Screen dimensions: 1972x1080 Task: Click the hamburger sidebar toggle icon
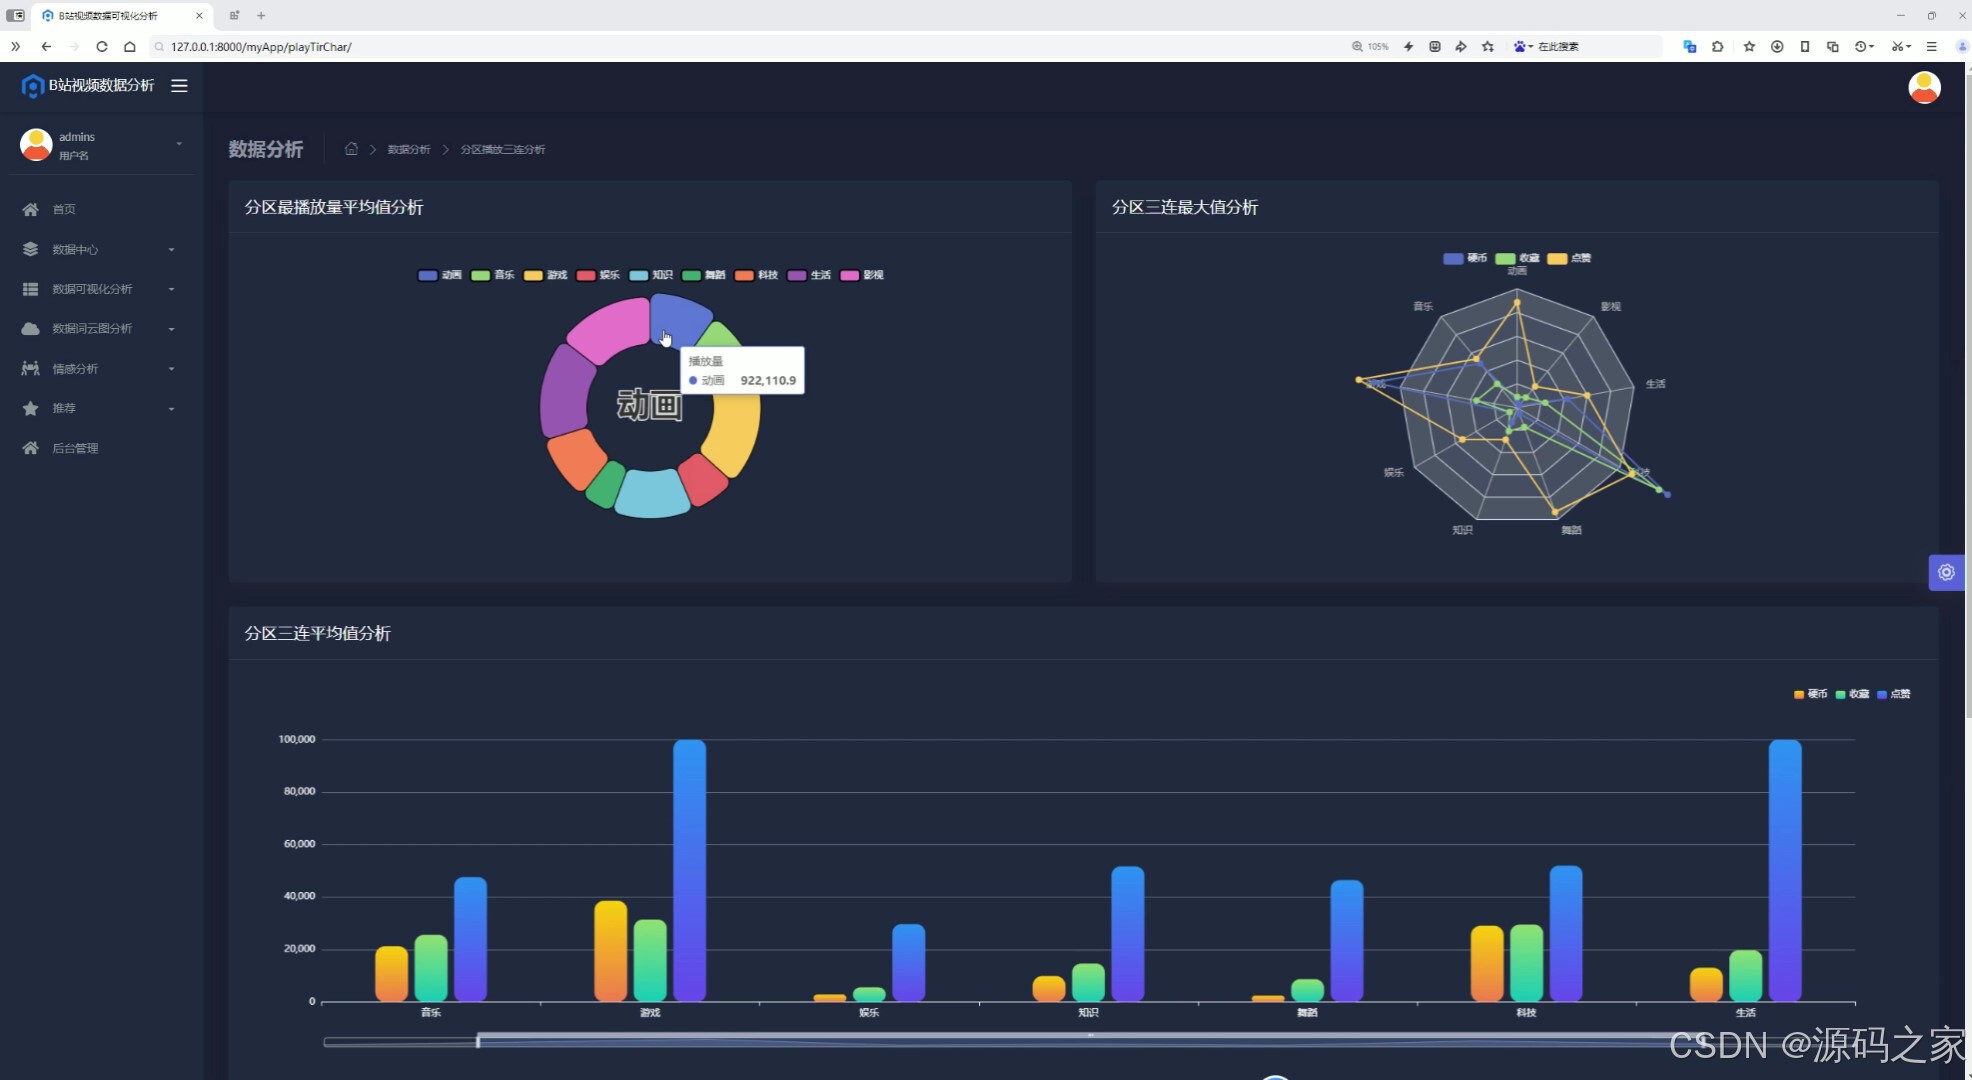tap(179, 86)
